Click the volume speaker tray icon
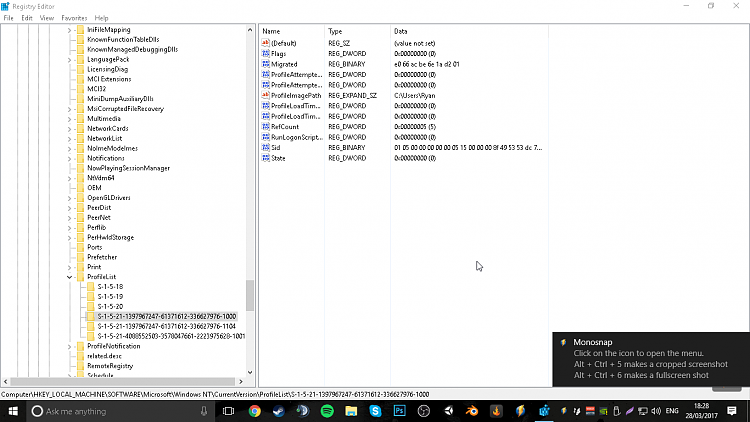The width and height of the screenshot is (750, 422). coord(656,411)
